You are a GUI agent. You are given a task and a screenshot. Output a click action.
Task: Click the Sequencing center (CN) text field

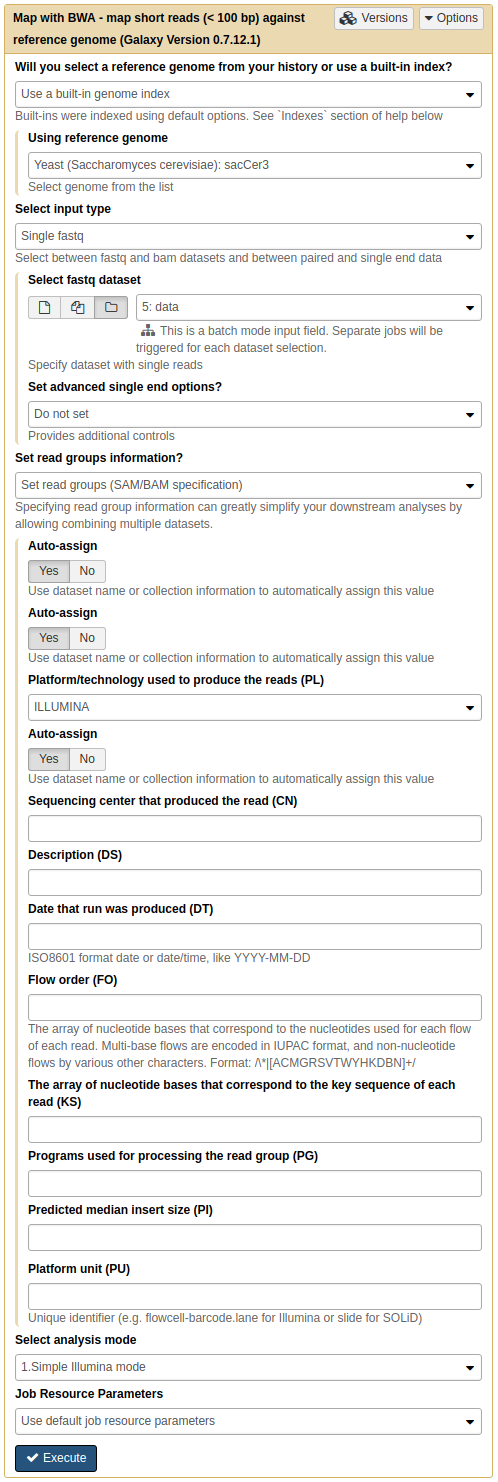click(255, 828)
